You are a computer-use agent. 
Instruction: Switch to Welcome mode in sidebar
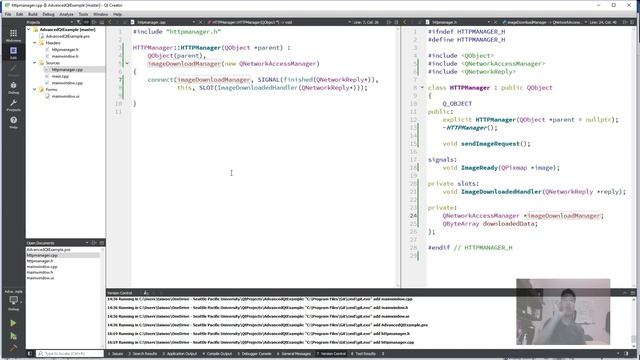pos(13,35)
